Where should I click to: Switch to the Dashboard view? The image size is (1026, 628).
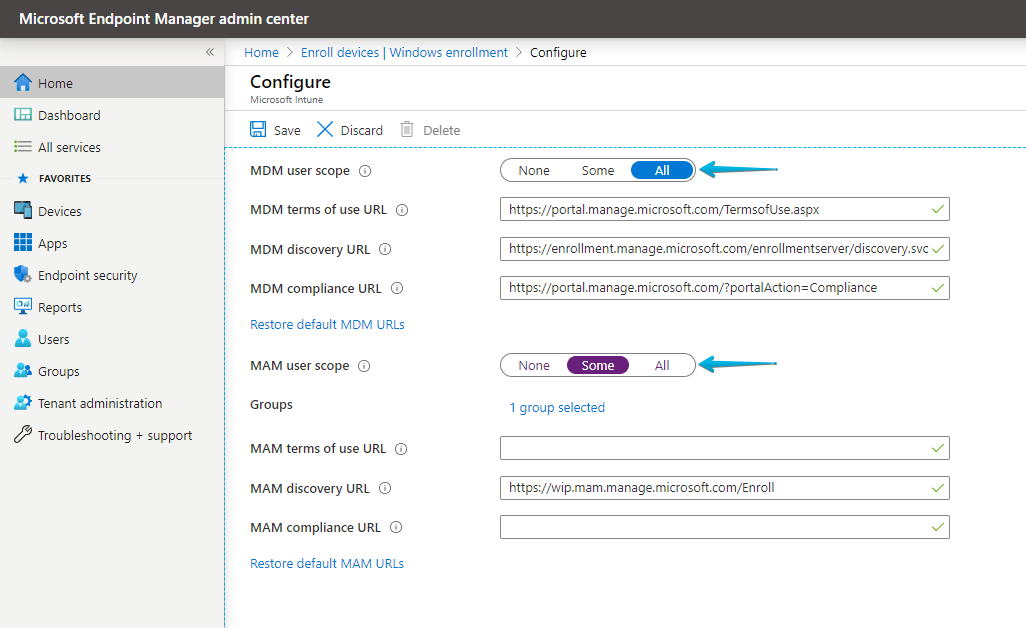click(x=70, y=114)
